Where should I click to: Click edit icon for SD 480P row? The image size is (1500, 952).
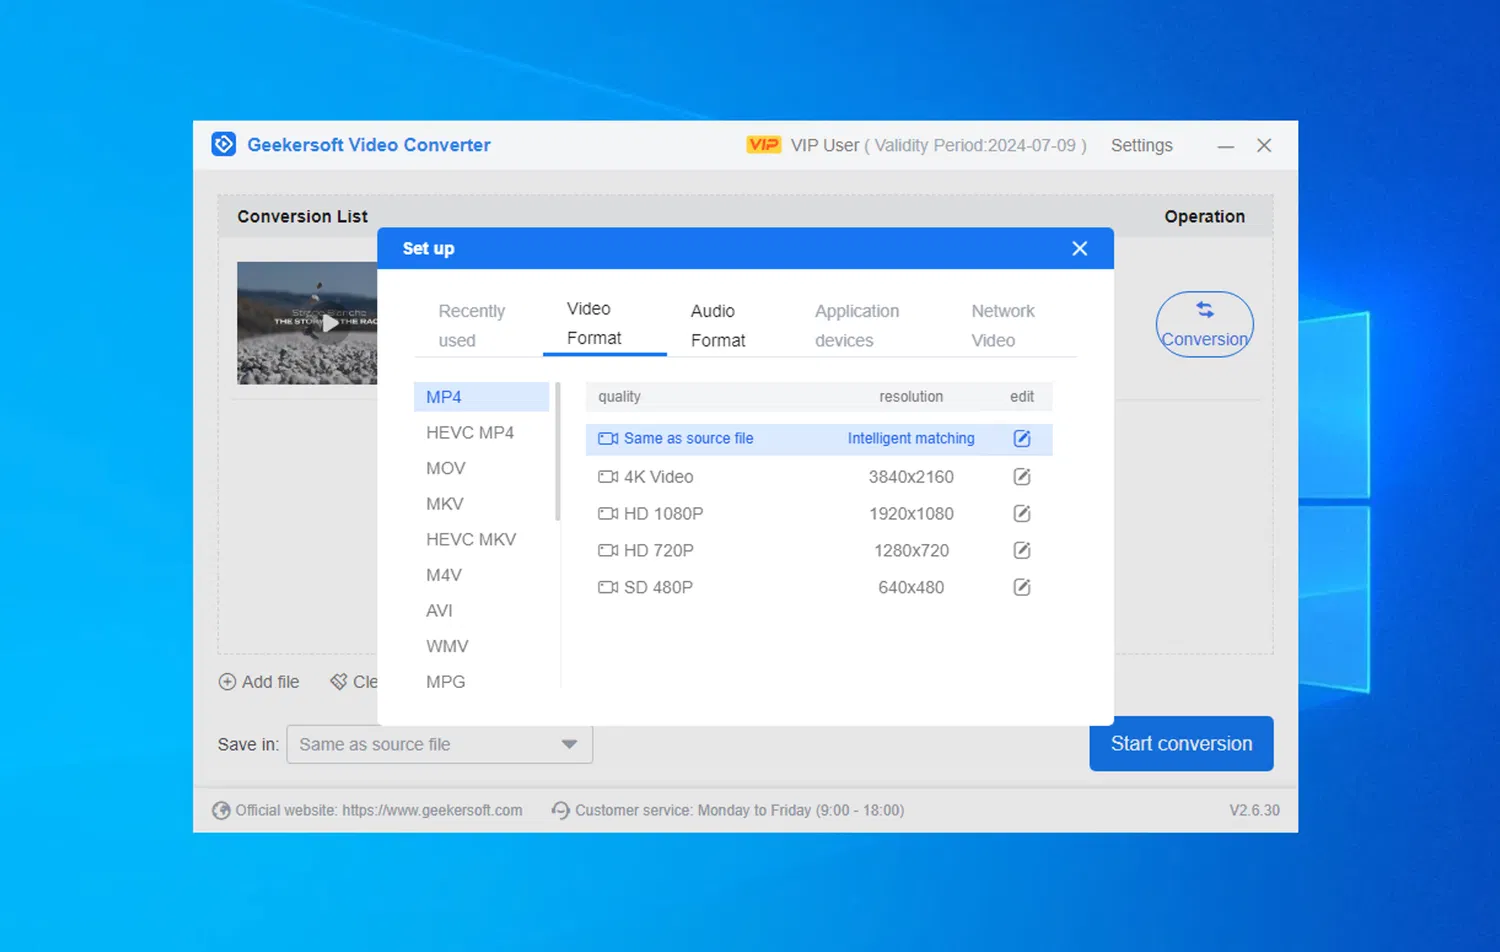click(x=1022, y=587)
